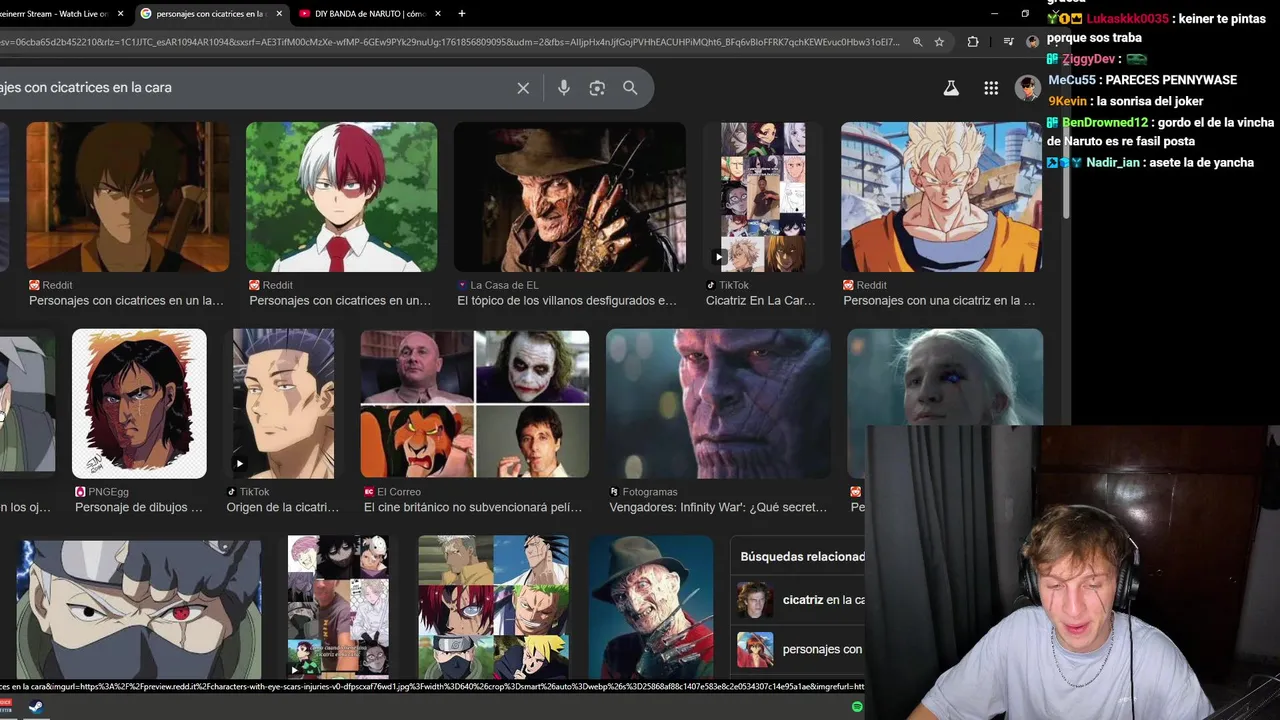1280x720 pixels.
Task: Open the zoom indicator in address bar
Action: 918,42
